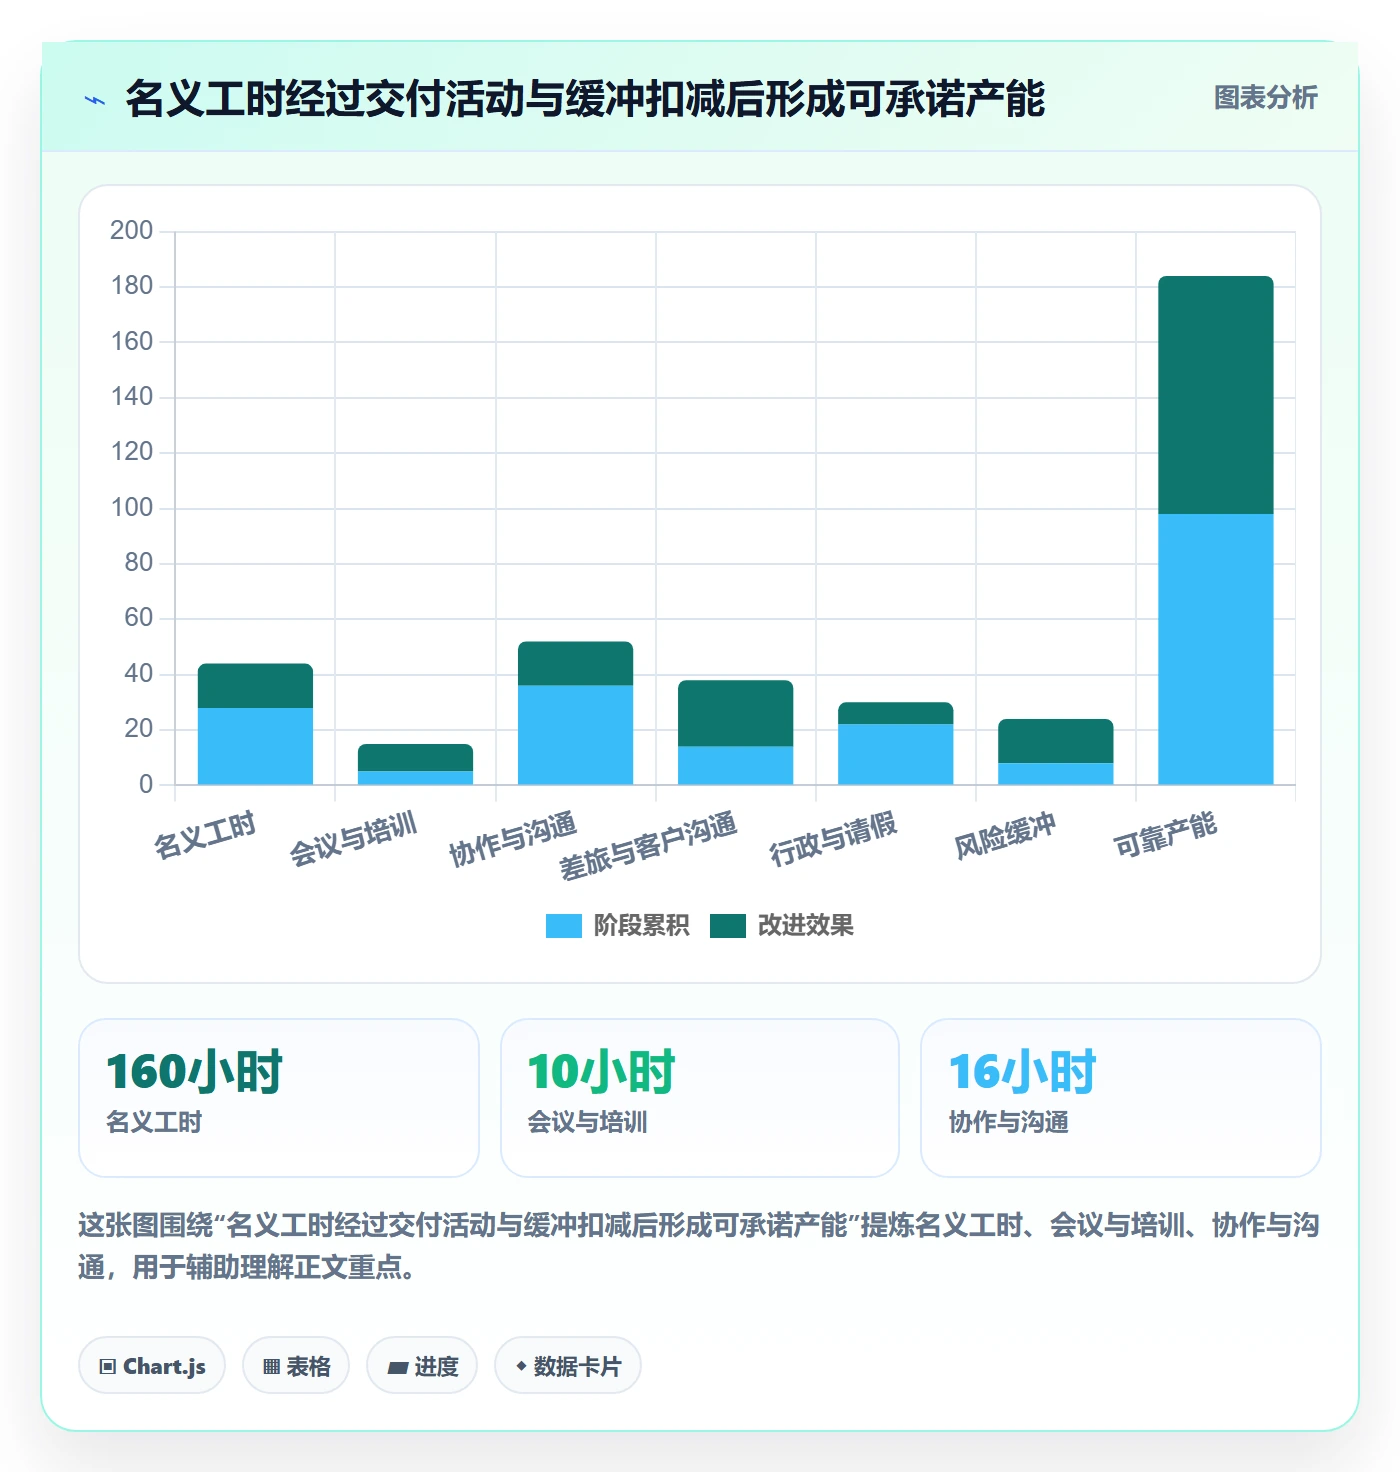
Task: Click the 100 value on the y-axis
Action: click(131, 508)
